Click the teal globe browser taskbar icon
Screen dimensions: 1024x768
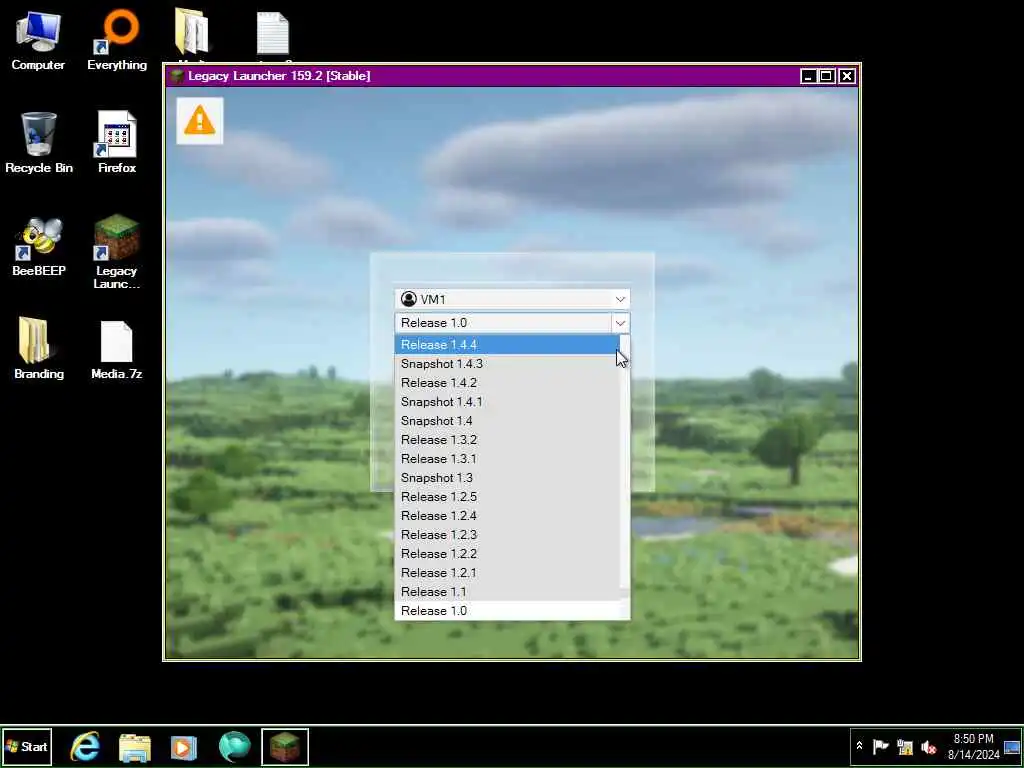coord(234,746)
